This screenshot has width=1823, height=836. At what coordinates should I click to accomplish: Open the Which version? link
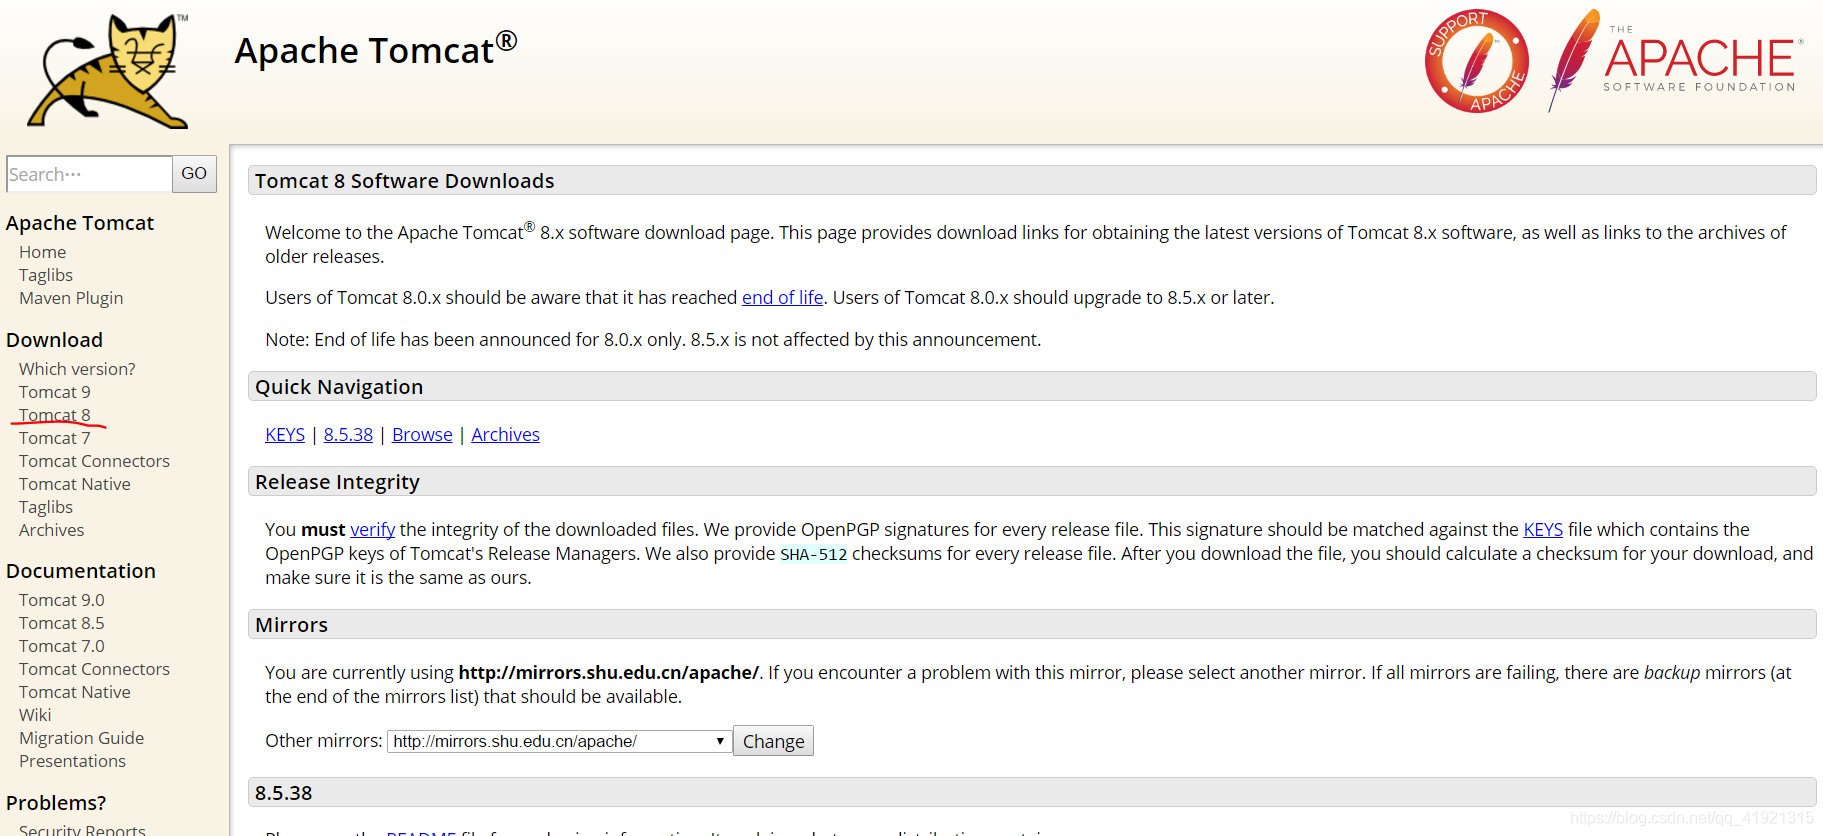pyautogui.click(x=77, y=369)
